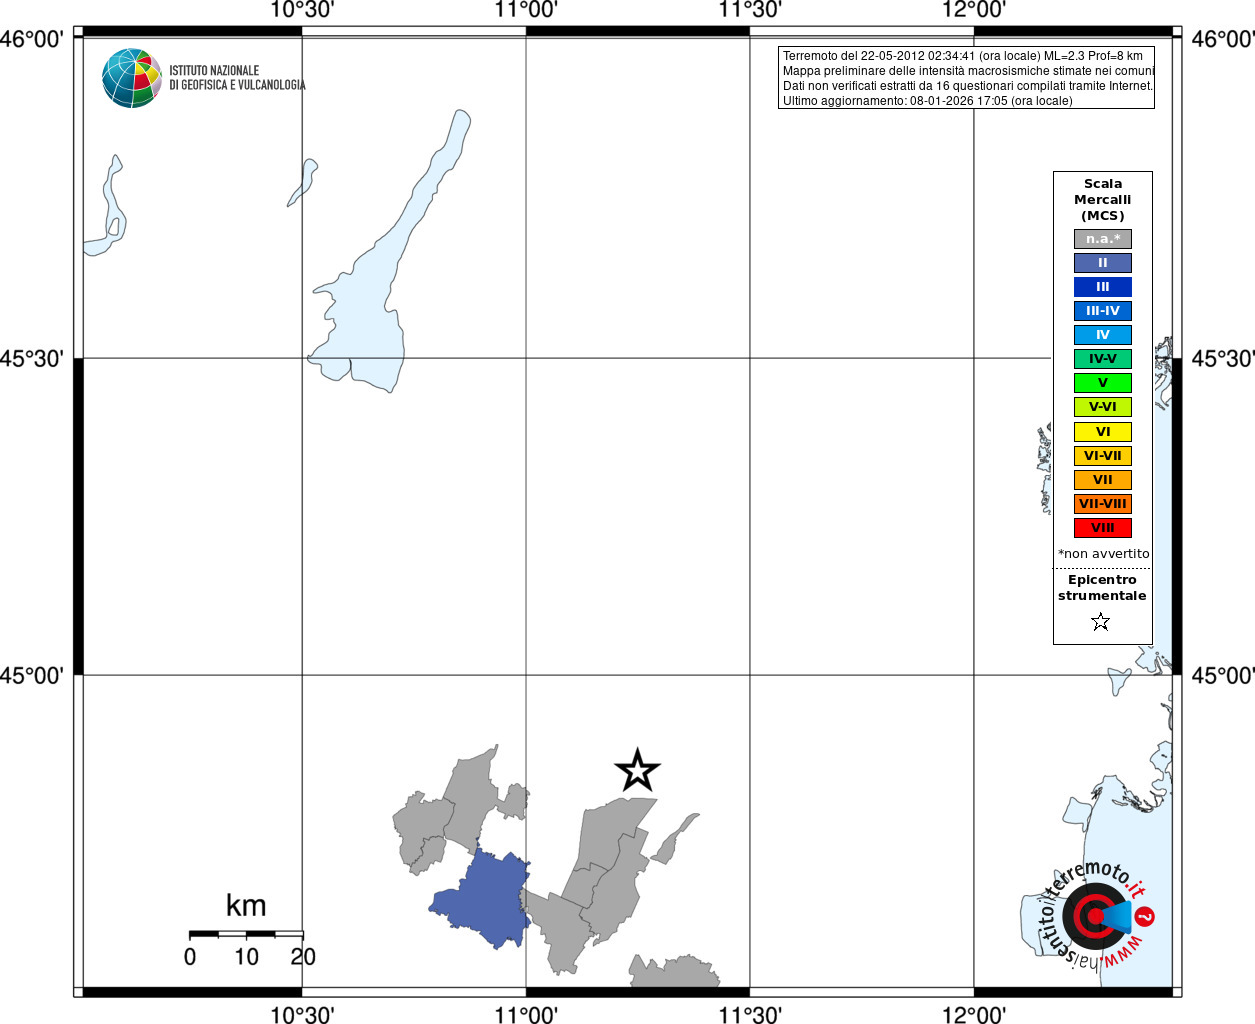1255x1024 pixels.
Task: Select the III-IV intensity legend swatch
Action: pos(1103,311)
